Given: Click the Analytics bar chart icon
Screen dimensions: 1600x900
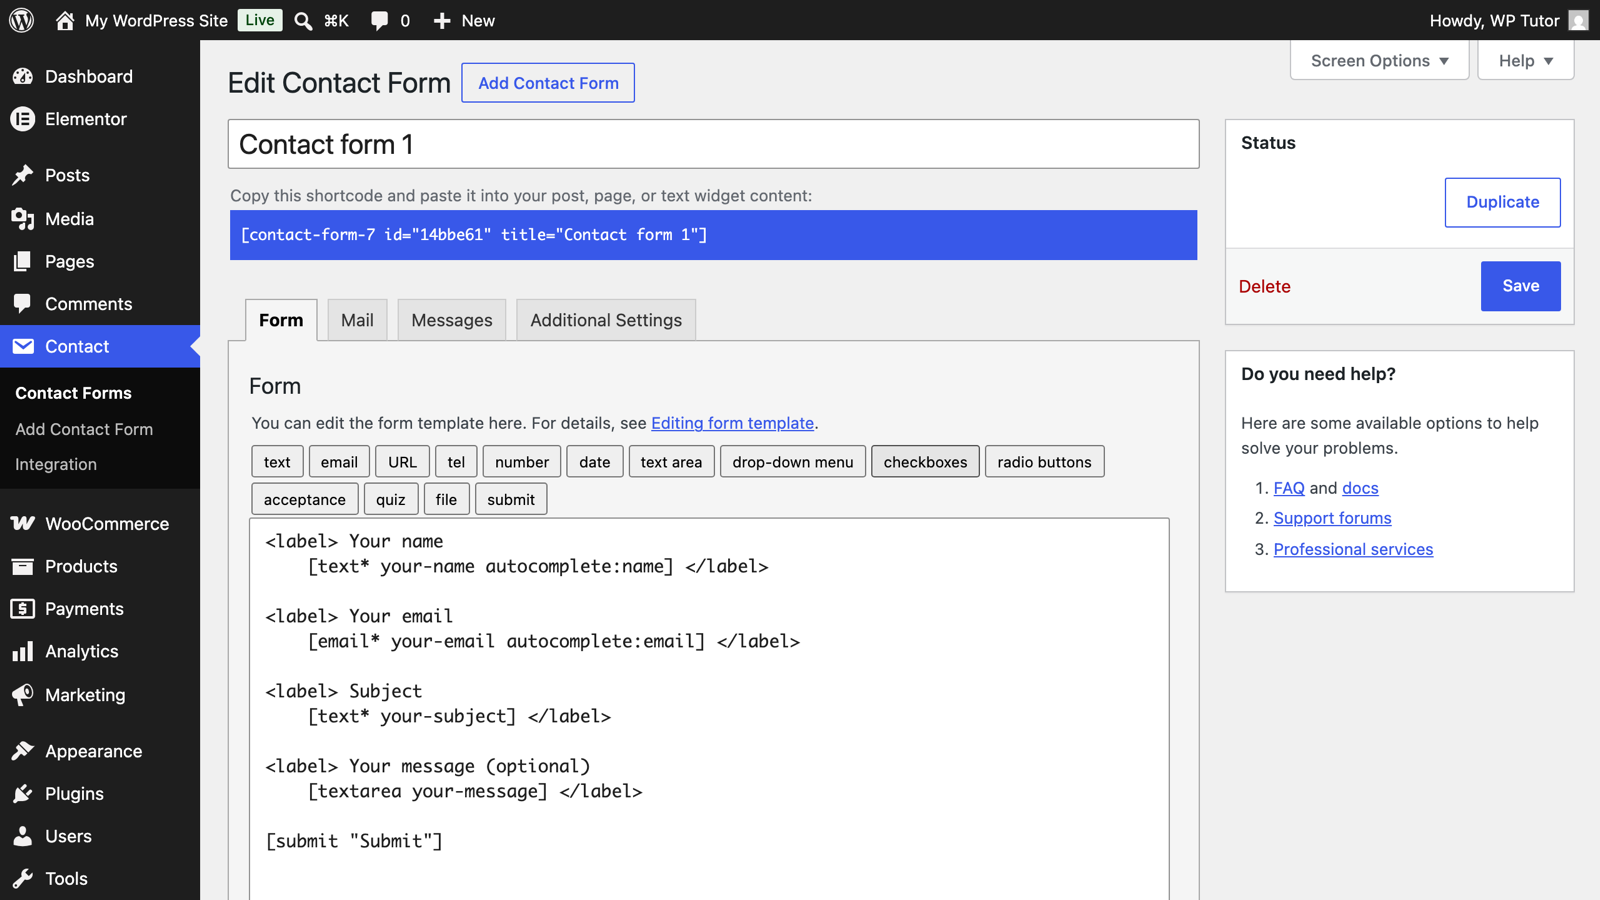Looking at the screenshot, I should coord(22,651).
